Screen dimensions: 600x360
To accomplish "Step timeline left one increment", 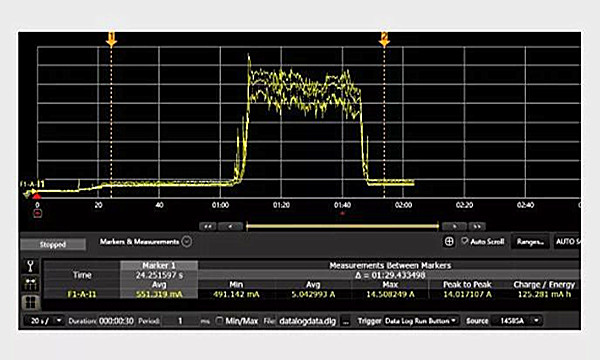I will [x=230, y=226].
